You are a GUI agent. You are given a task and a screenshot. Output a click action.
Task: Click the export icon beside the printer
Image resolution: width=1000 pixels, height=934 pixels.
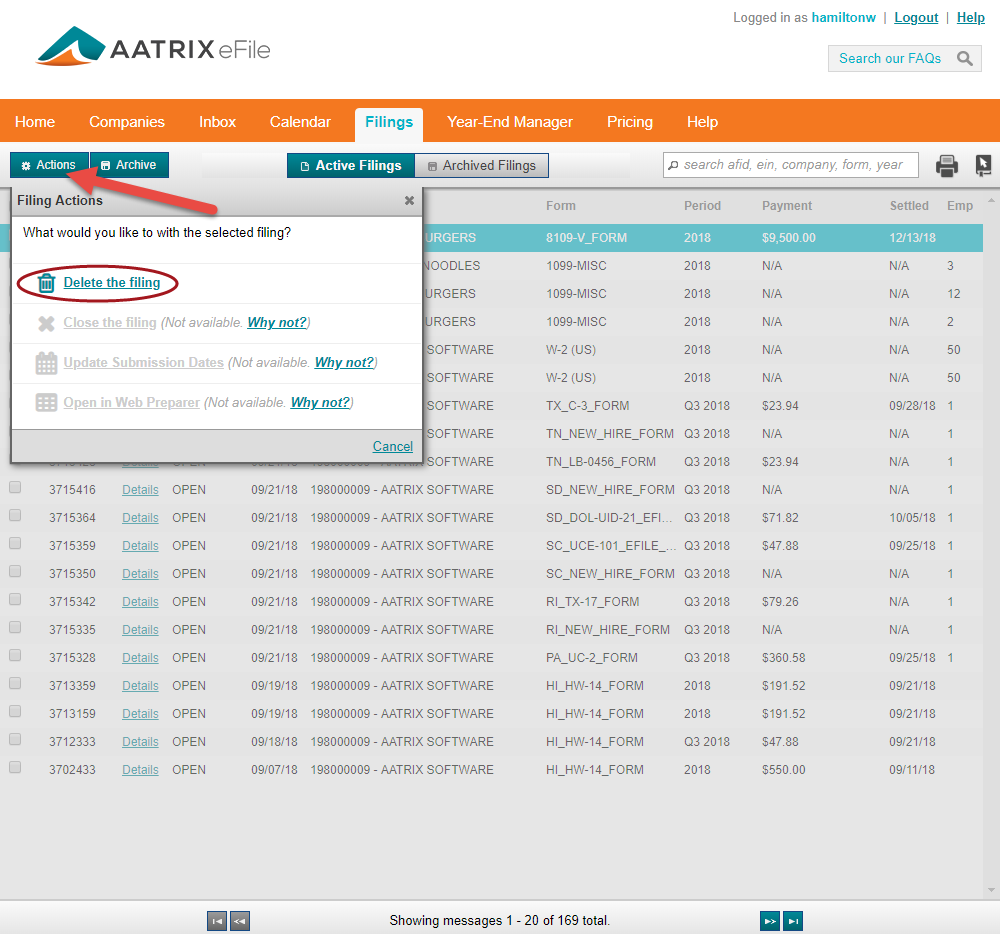(x=983, y=166)
